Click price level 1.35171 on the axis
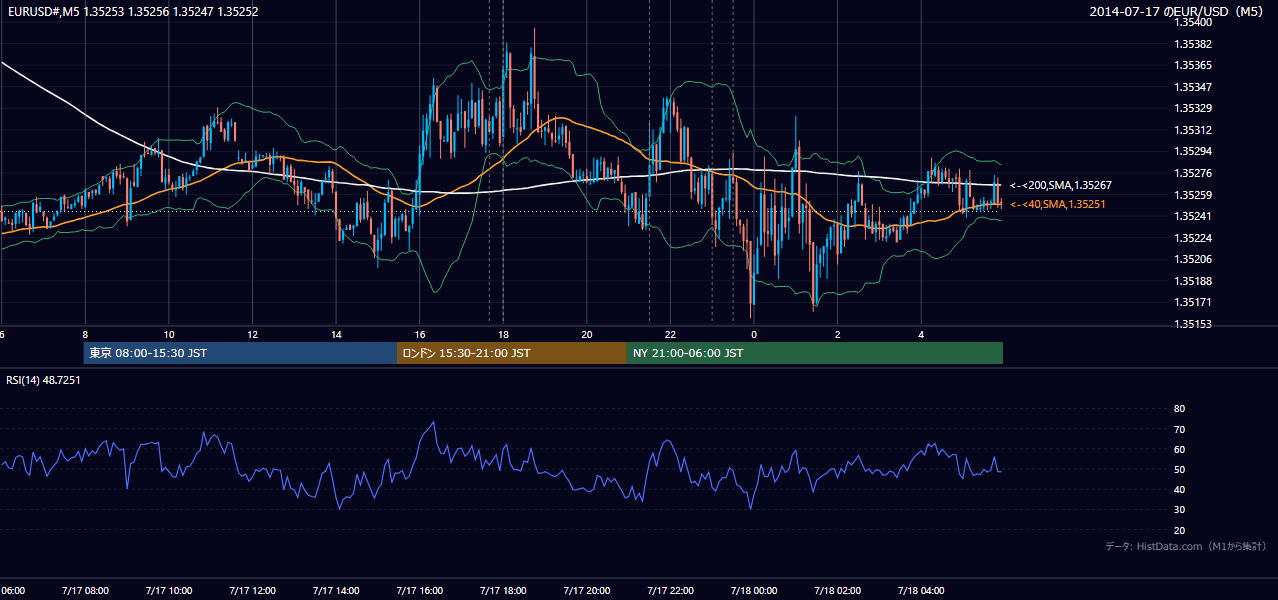Viewport: 1278px width, 600px height. click(x=1195, y=302)
